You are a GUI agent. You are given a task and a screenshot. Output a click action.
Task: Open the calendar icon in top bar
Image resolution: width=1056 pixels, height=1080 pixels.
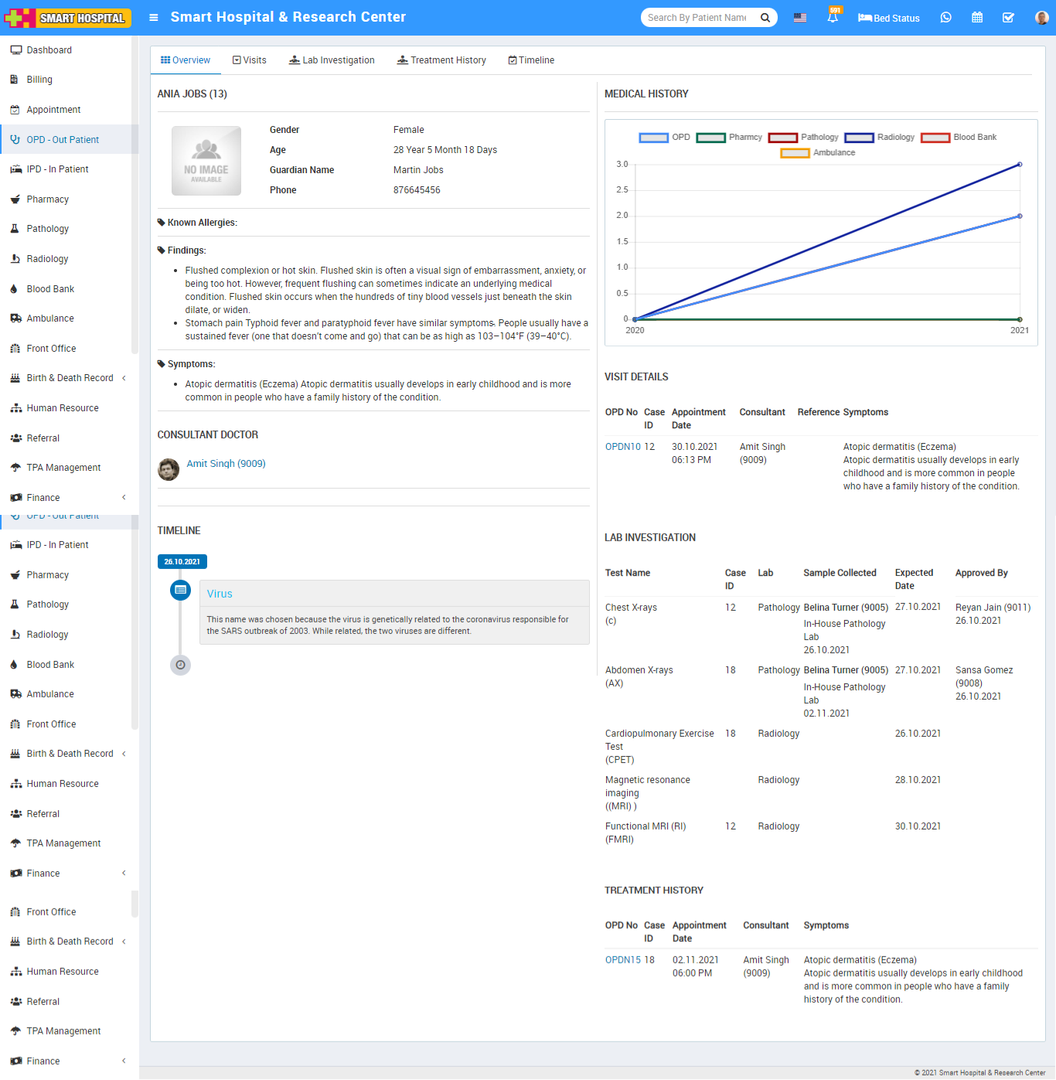[977, 18]
